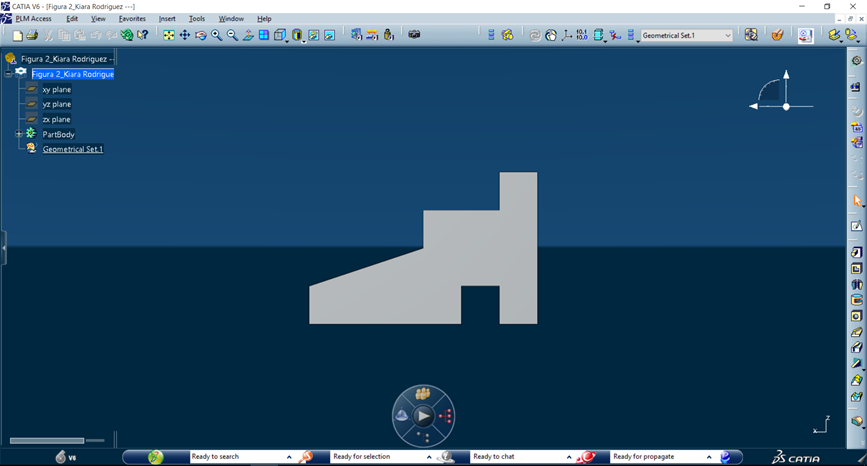Click the Rotate view tool

pos(201,35)
